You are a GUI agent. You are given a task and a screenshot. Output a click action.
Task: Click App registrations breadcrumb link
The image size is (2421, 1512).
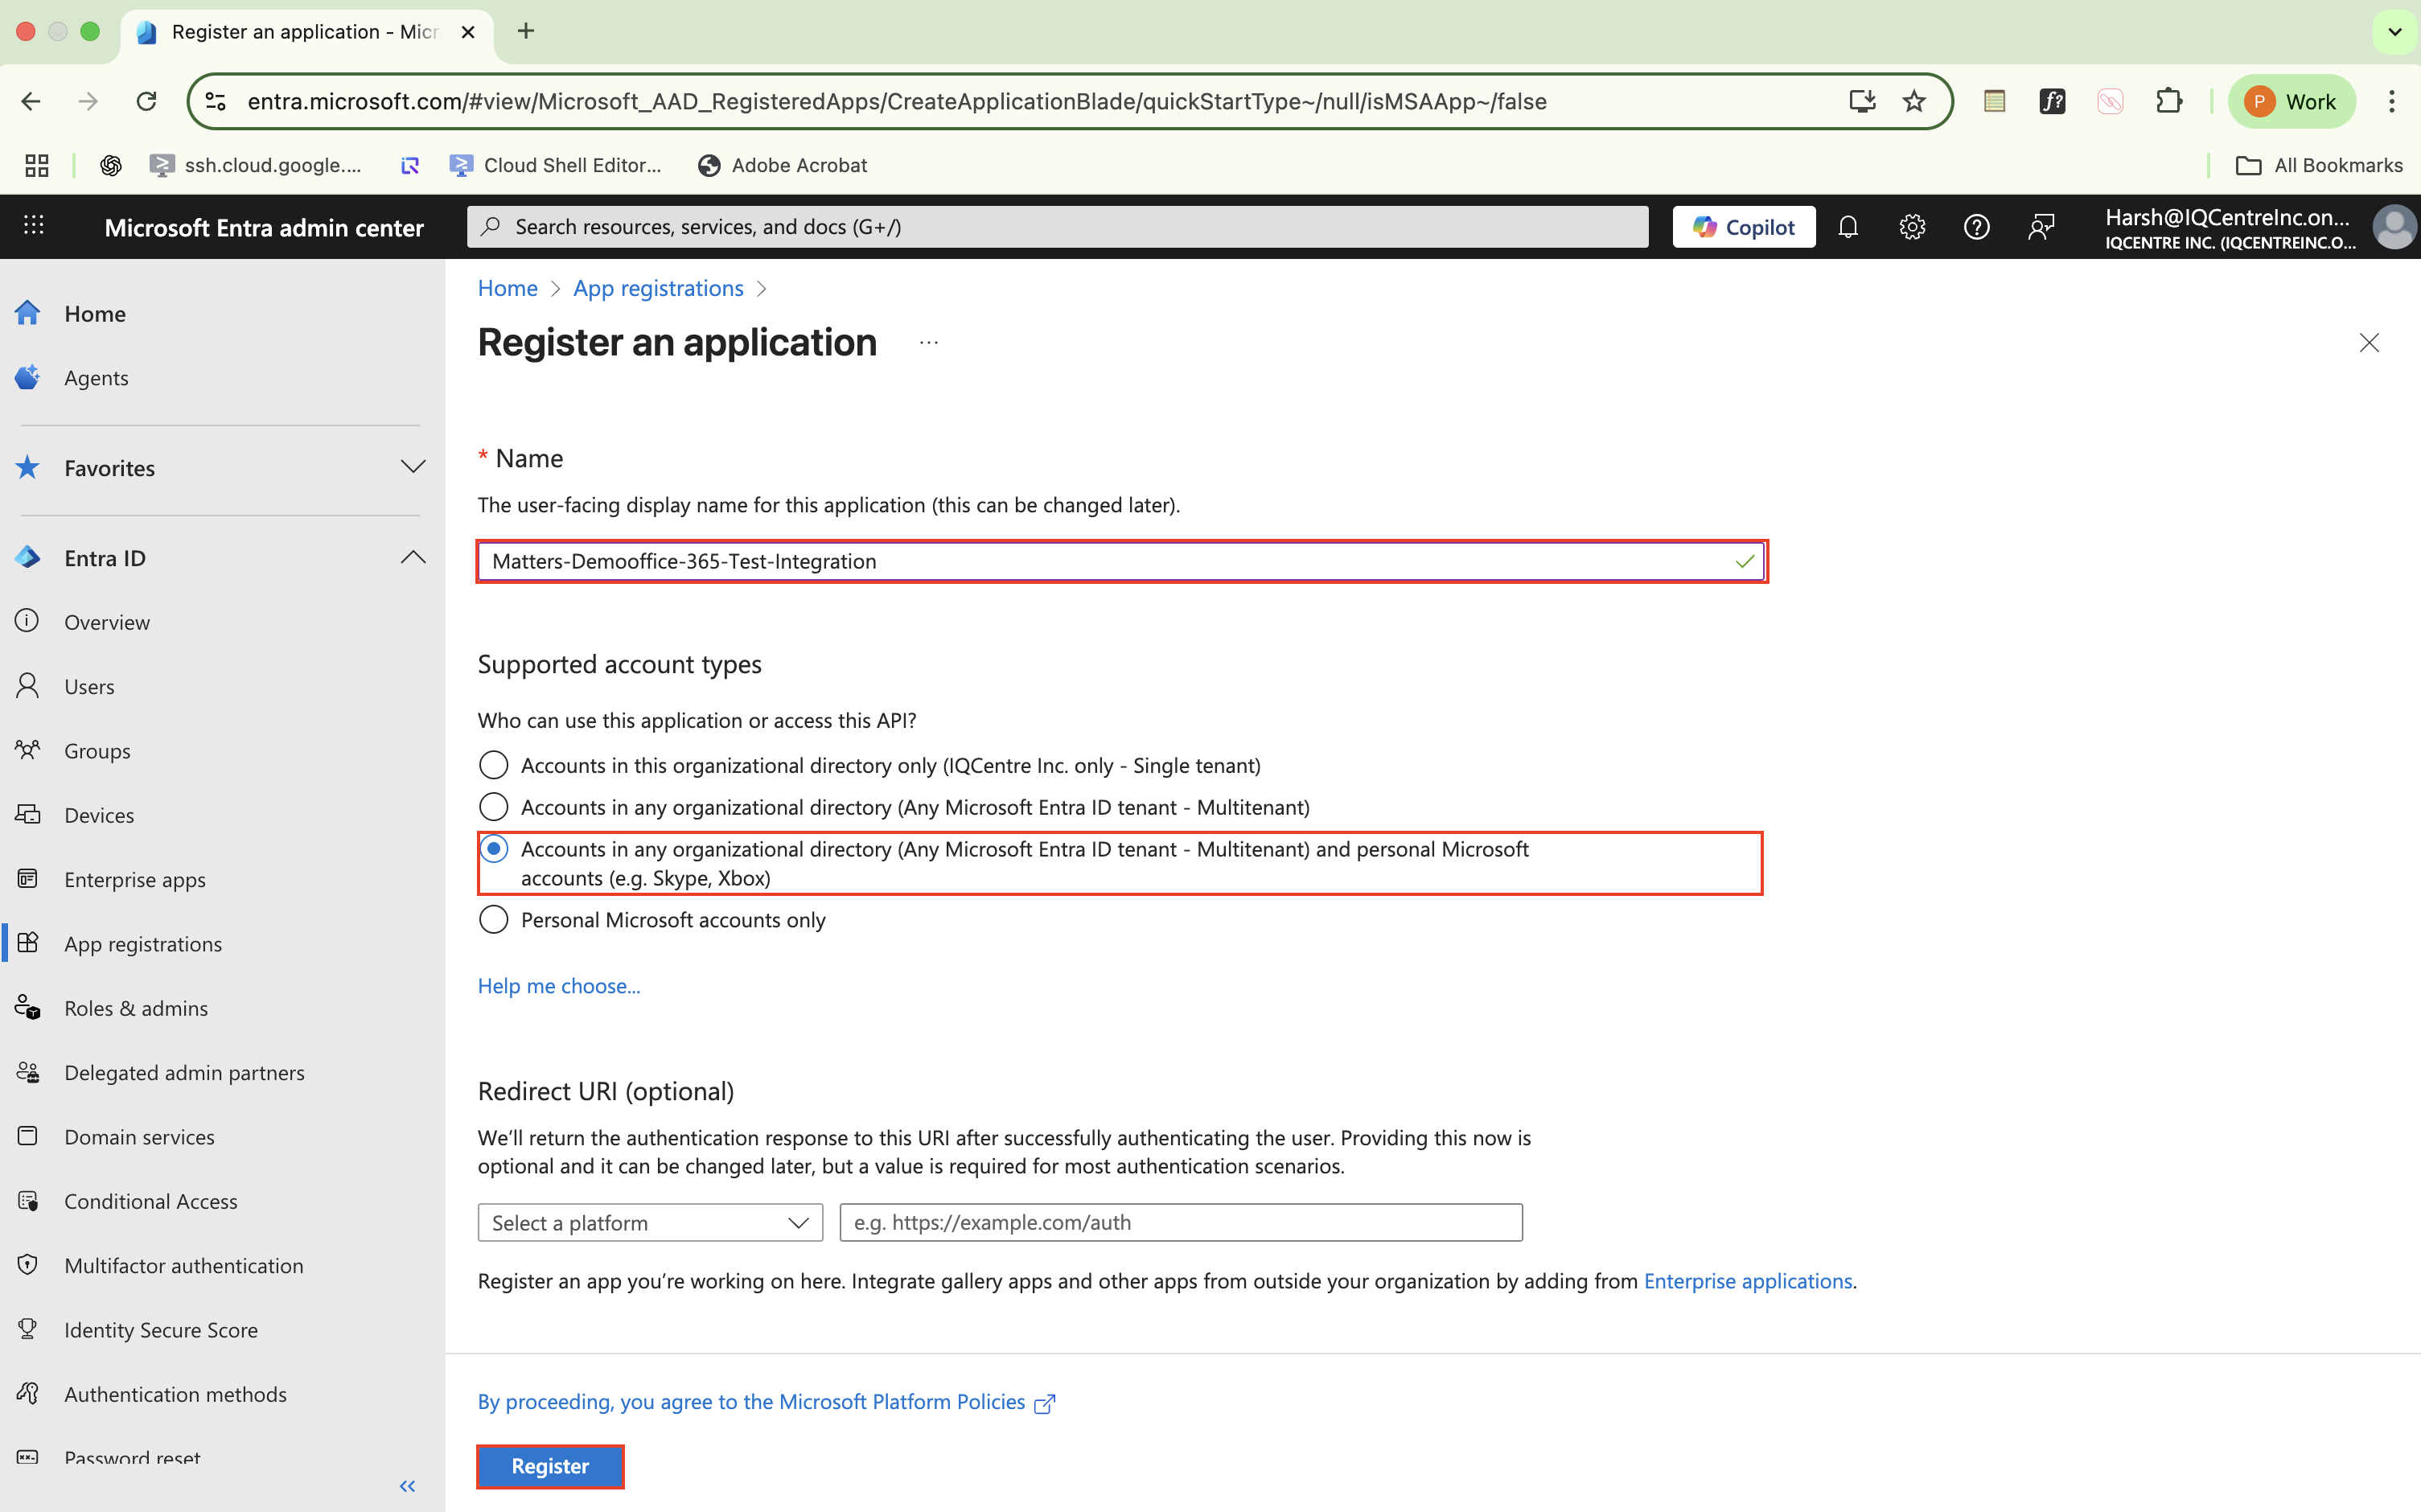click(x=658, y=288)
